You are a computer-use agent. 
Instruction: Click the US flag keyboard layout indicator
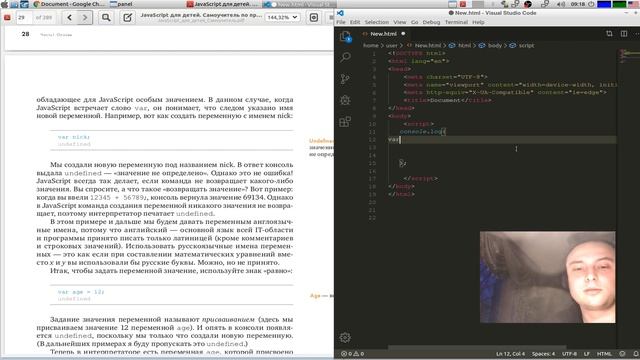pos(633,4)
